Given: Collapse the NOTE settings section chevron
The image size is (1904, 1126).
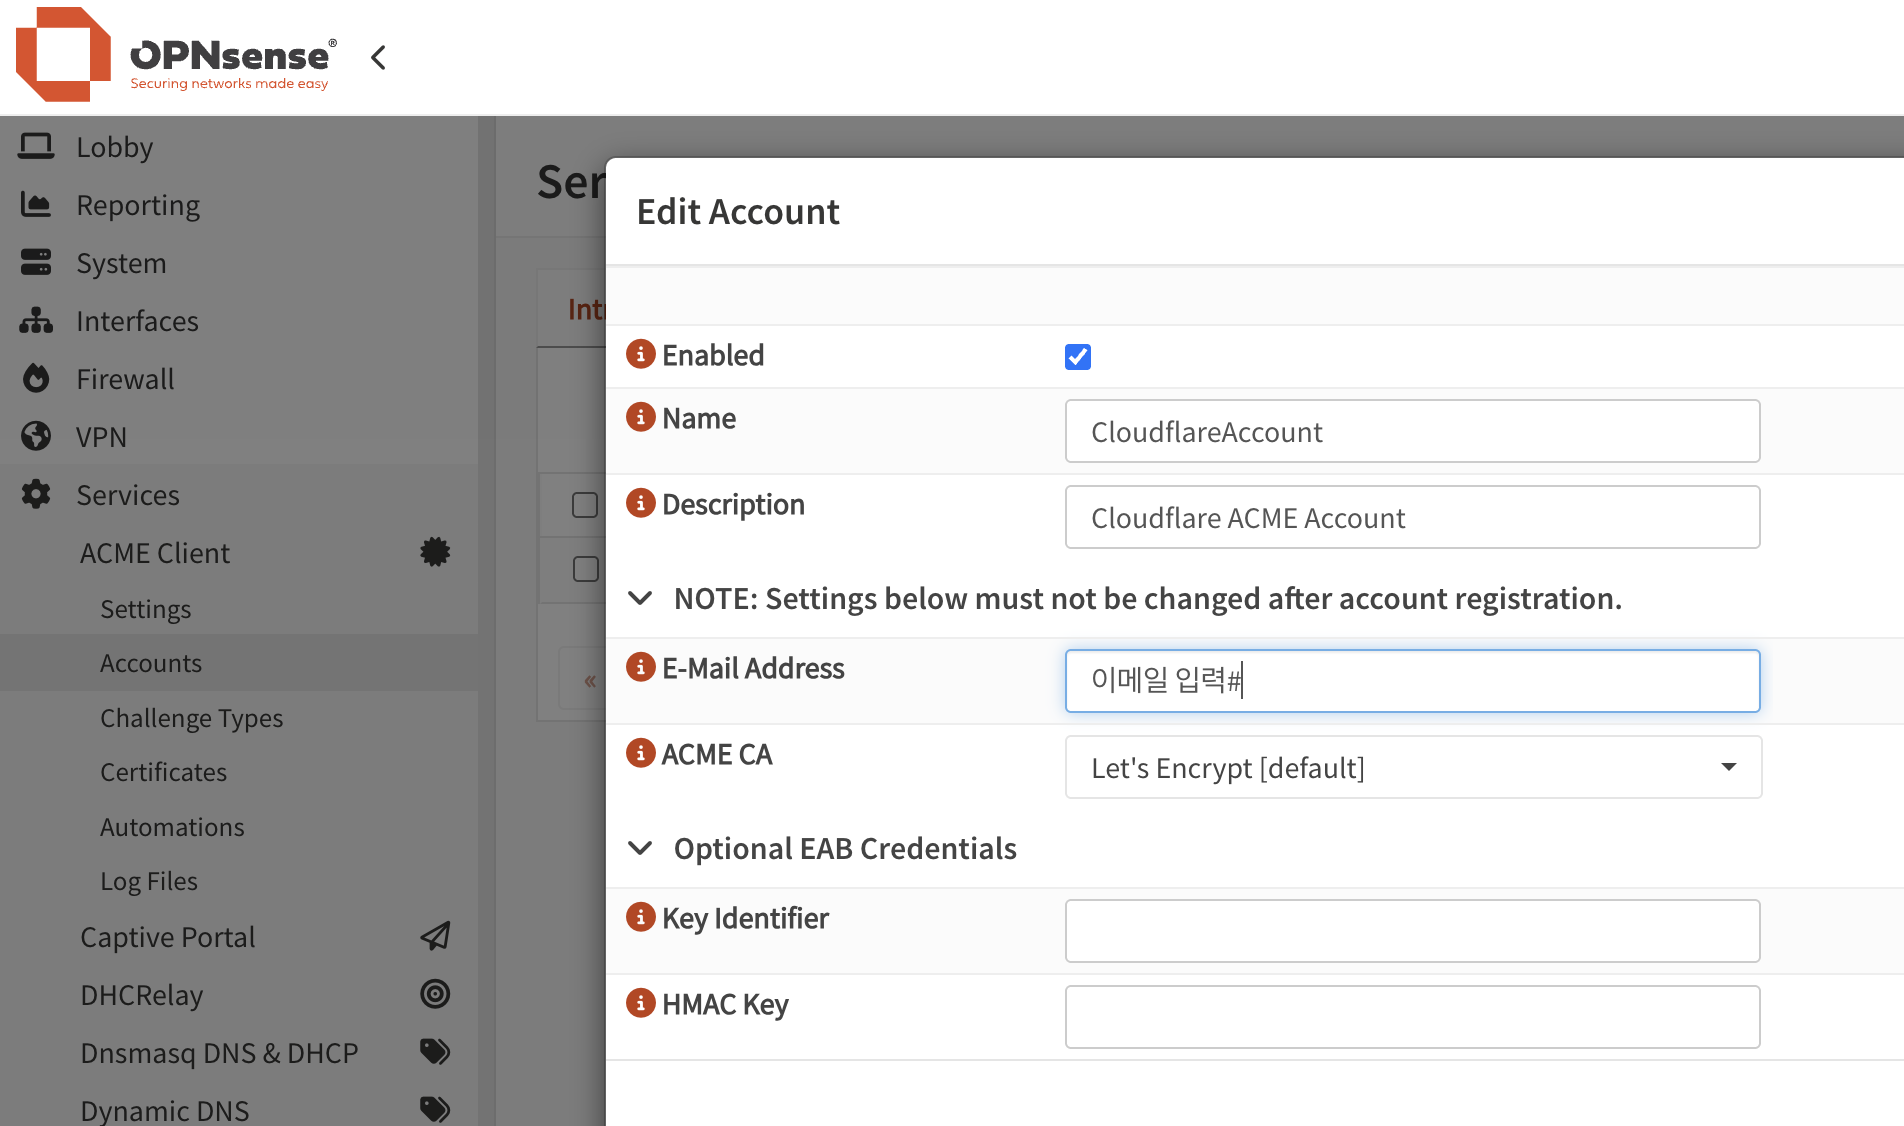Looking at the screenshot, I should [640, 598].
